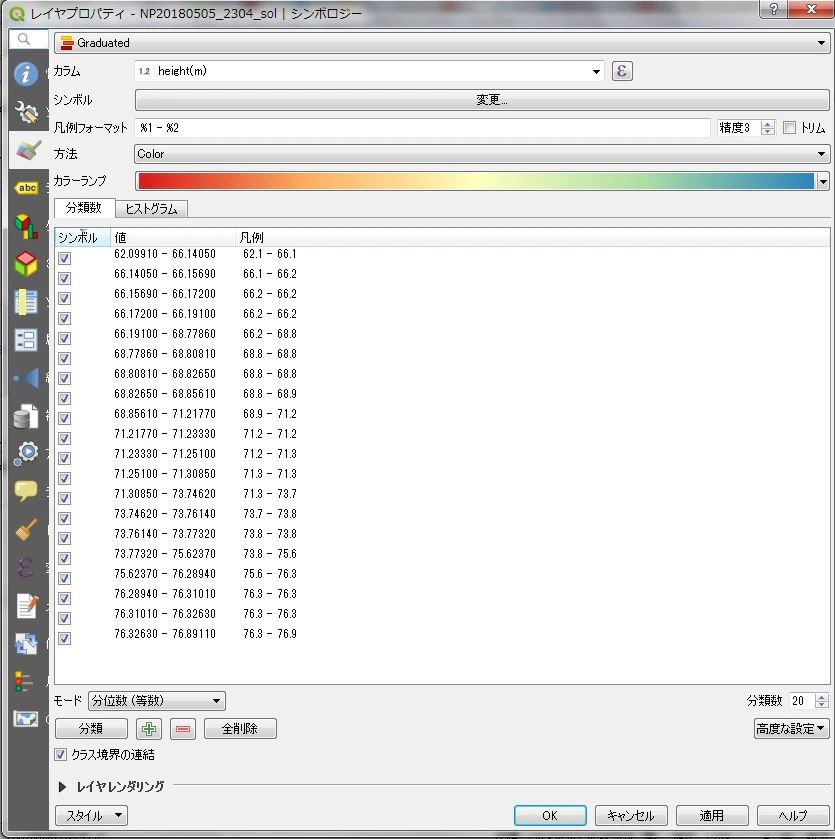Open the QGIS Server page icon

[x=26, y=719]
